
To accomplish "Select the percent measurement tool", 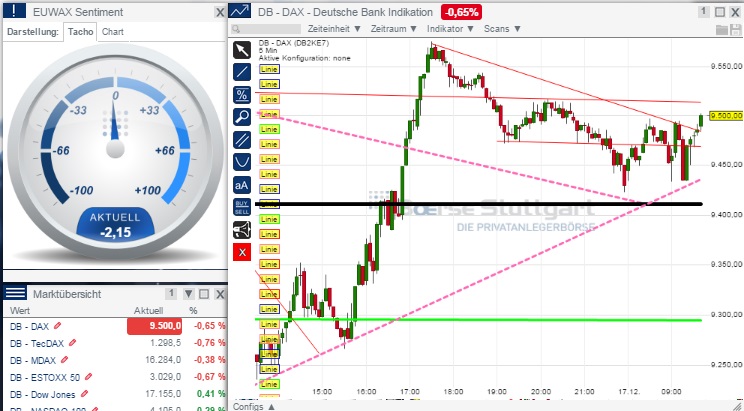I will click(x=242, y=95).
